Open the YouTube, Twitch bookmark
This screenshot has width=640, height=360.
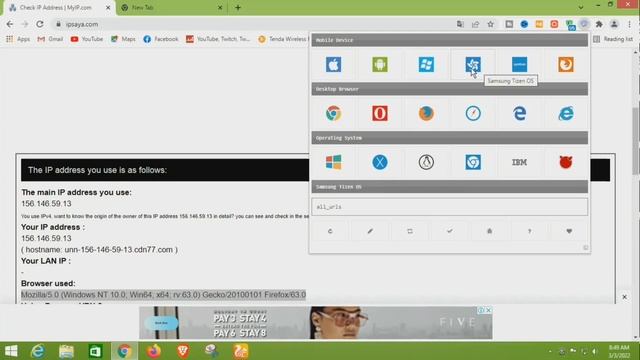[218, 39]
